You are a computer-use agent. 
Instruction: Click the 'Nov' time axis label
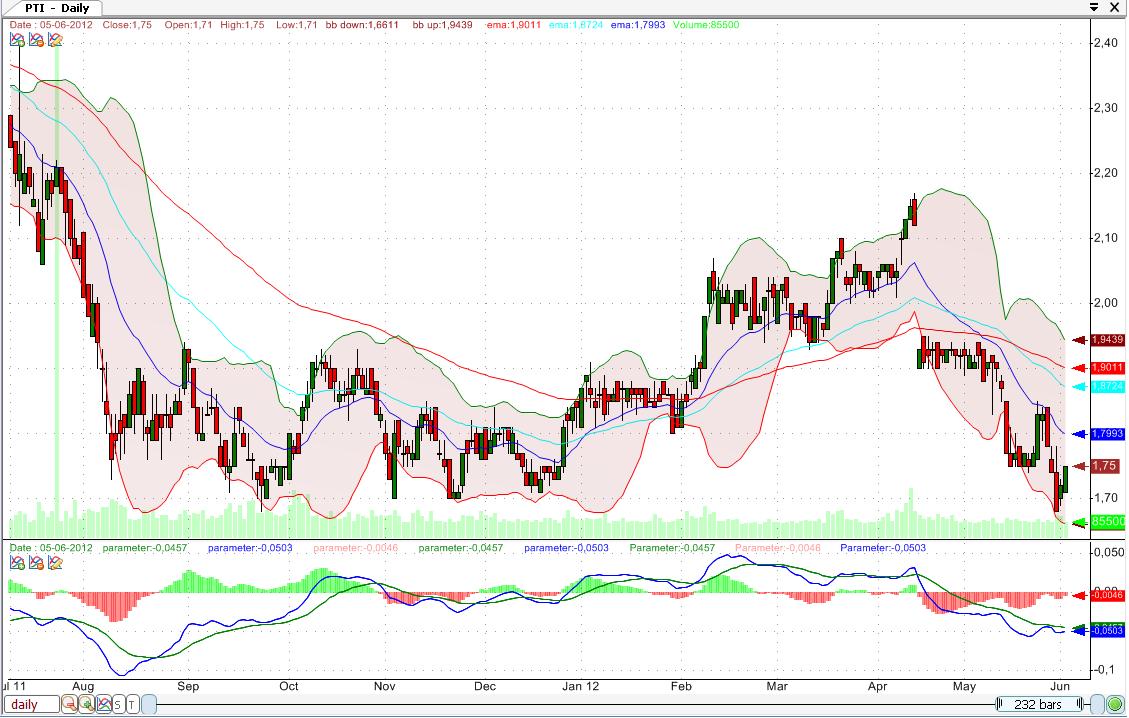[384, 686]
